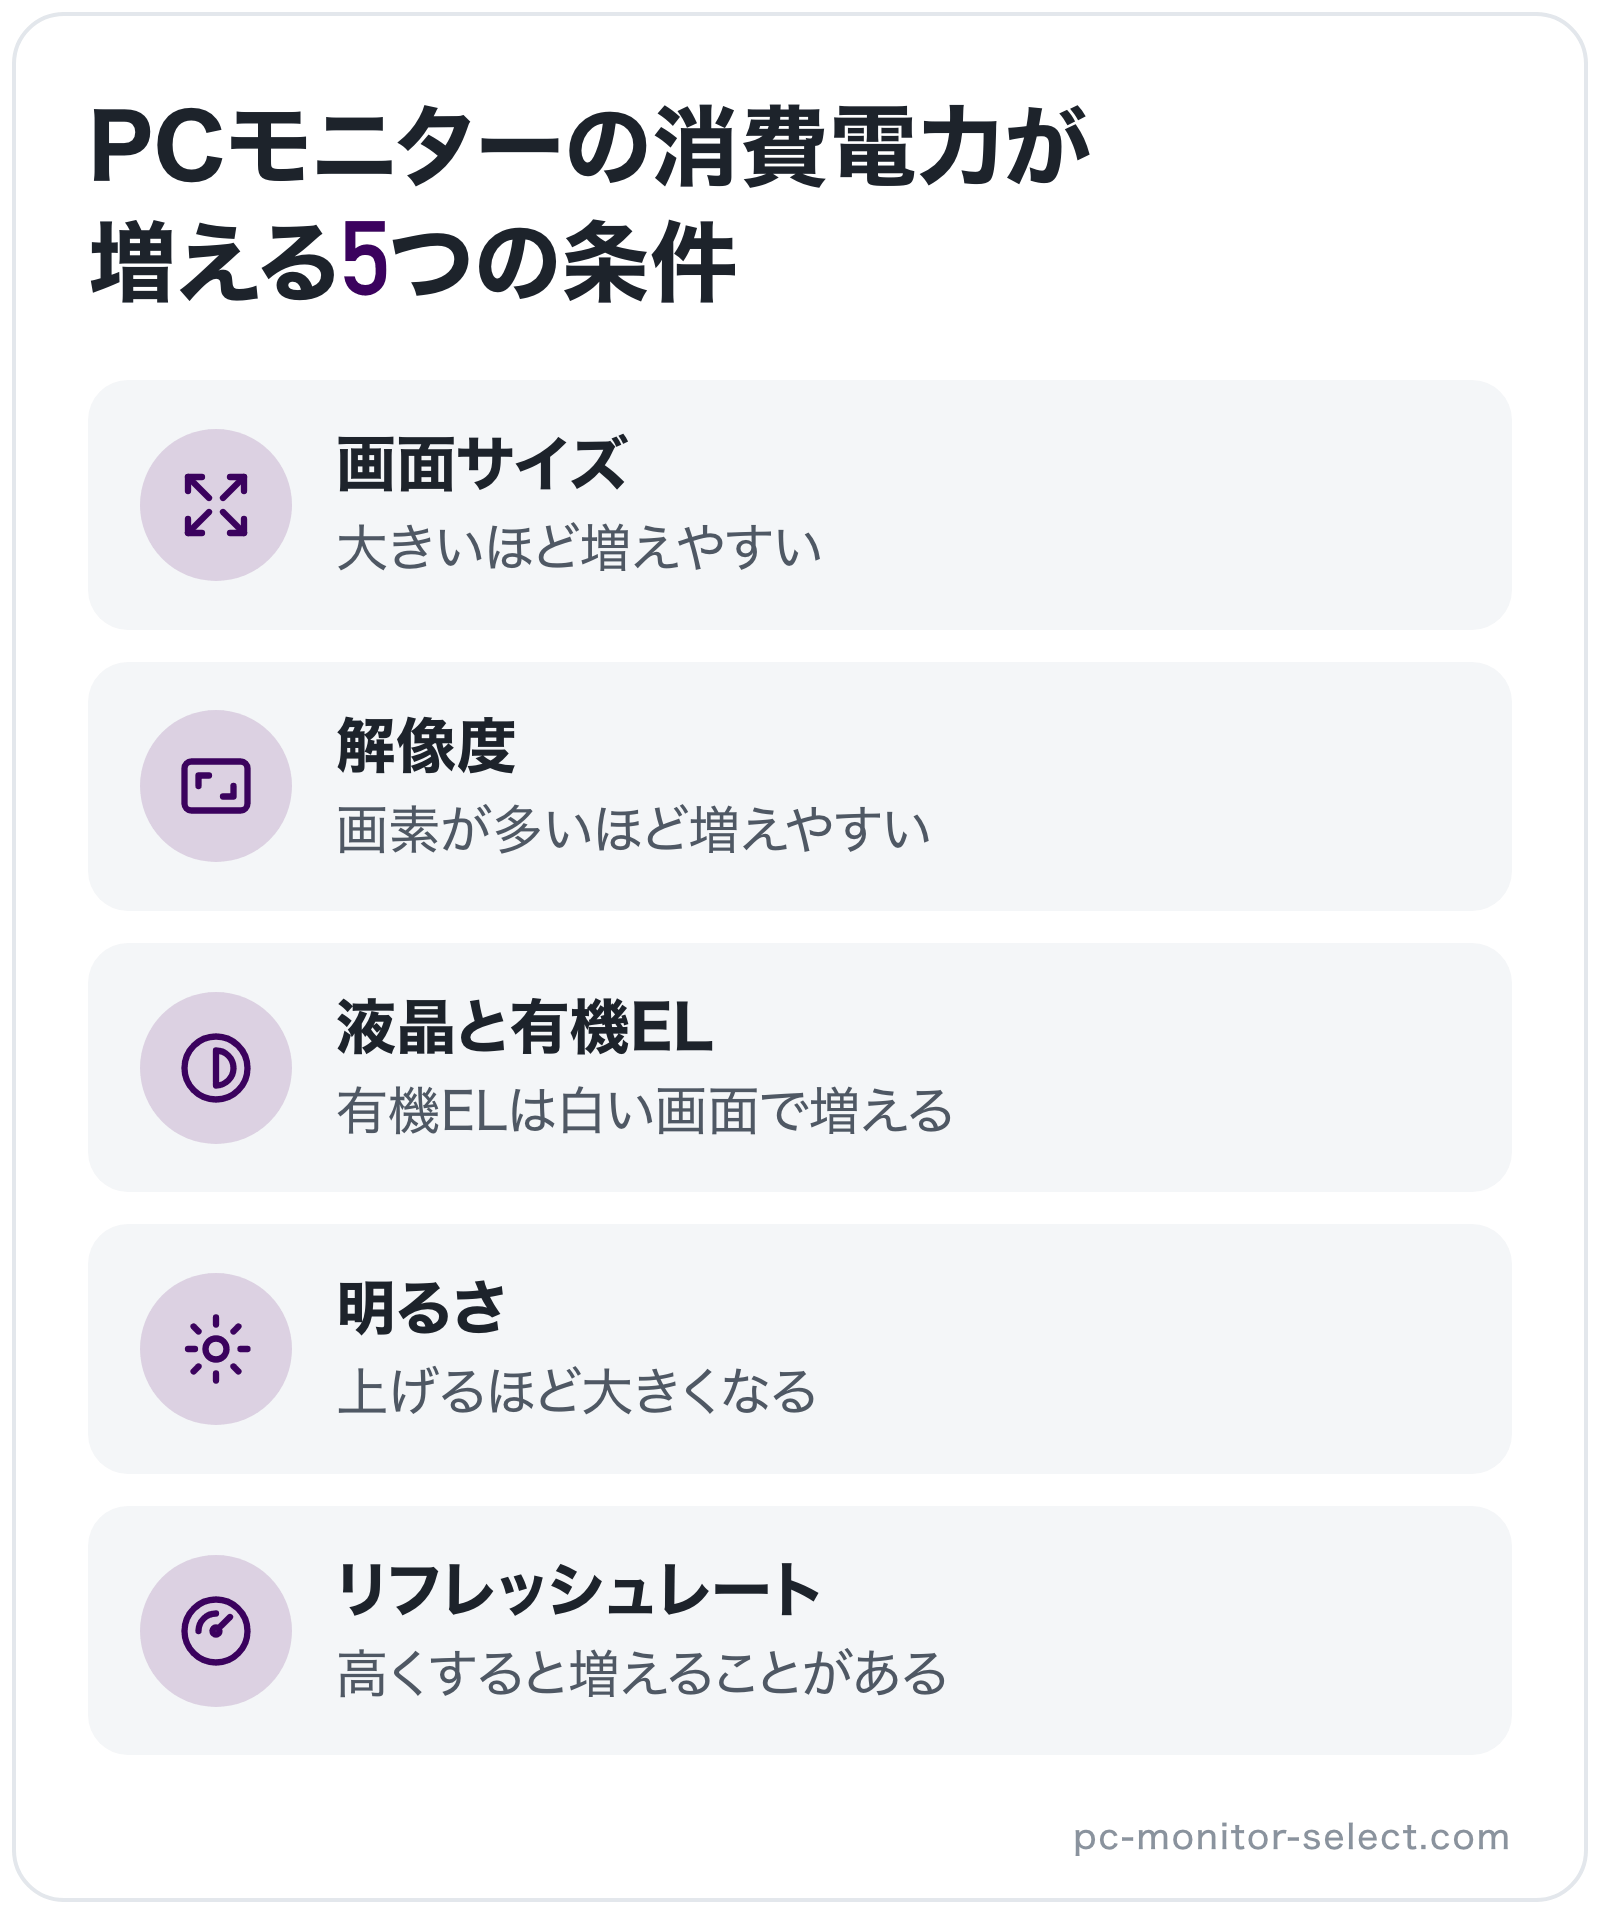Click the text 上げるほど大きくなる
Screen dimensions: 1600x1914
pos(577,1392)
